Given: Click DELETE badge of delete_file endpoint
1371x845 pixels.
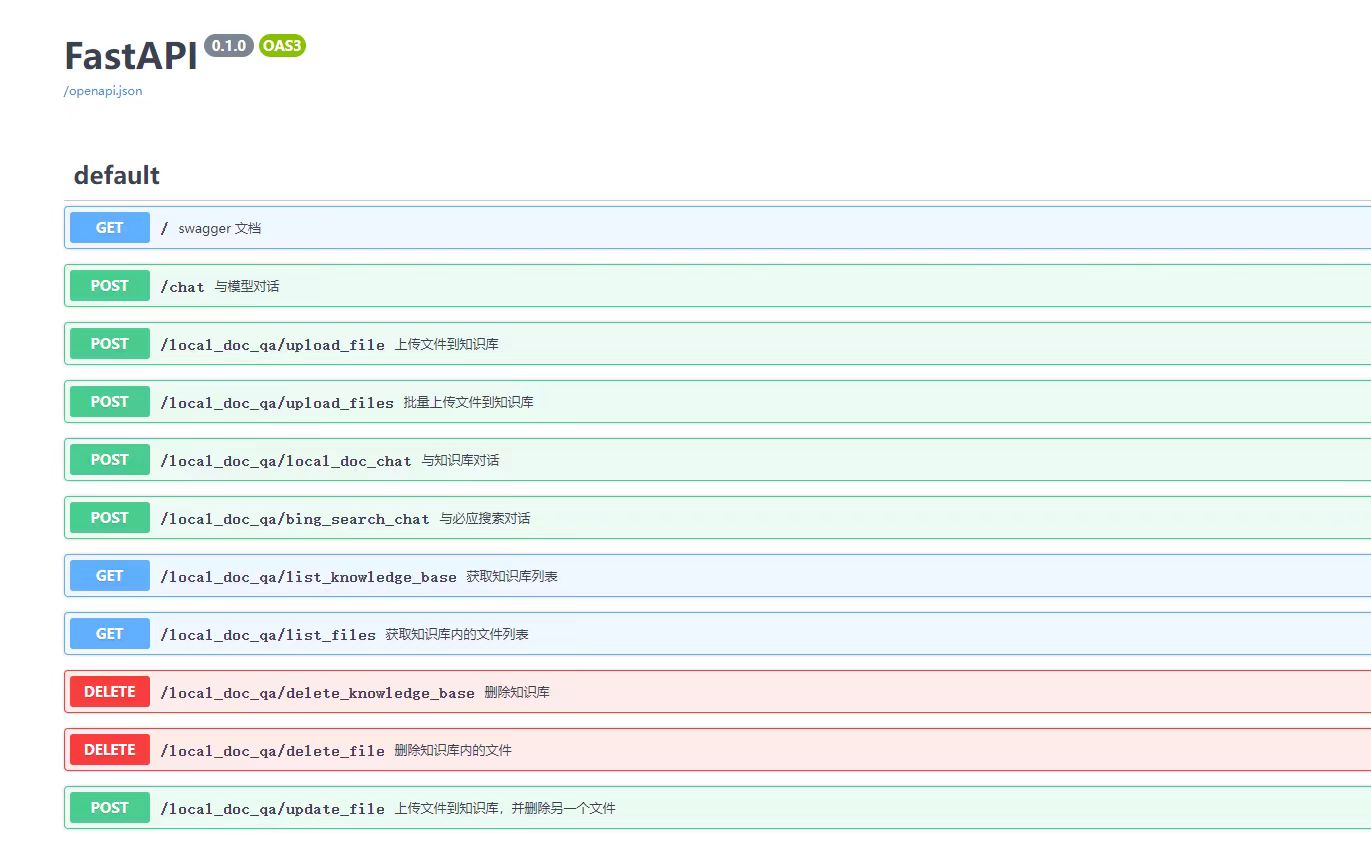Looking at the screenshot, I should [110, 750].
